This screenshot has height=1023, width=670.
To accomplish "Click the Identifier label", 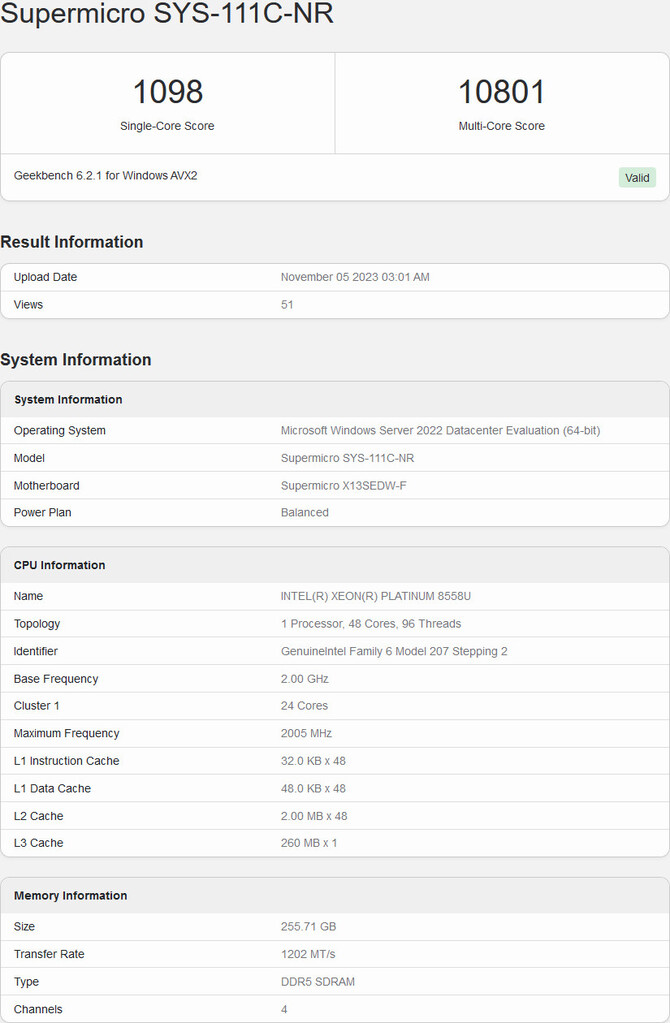I will 35,651.
